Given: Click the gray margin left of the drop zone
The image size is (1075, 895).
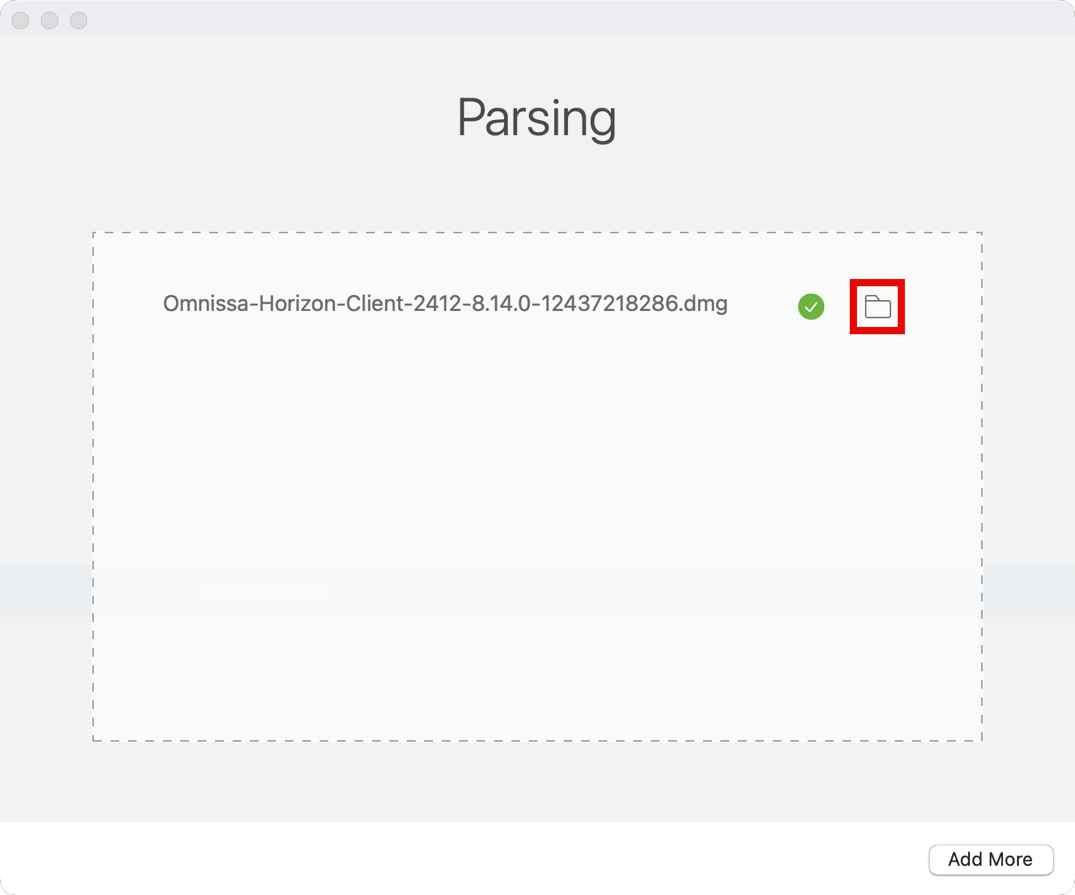Looking at the screenshot, I should pos(45,450).
